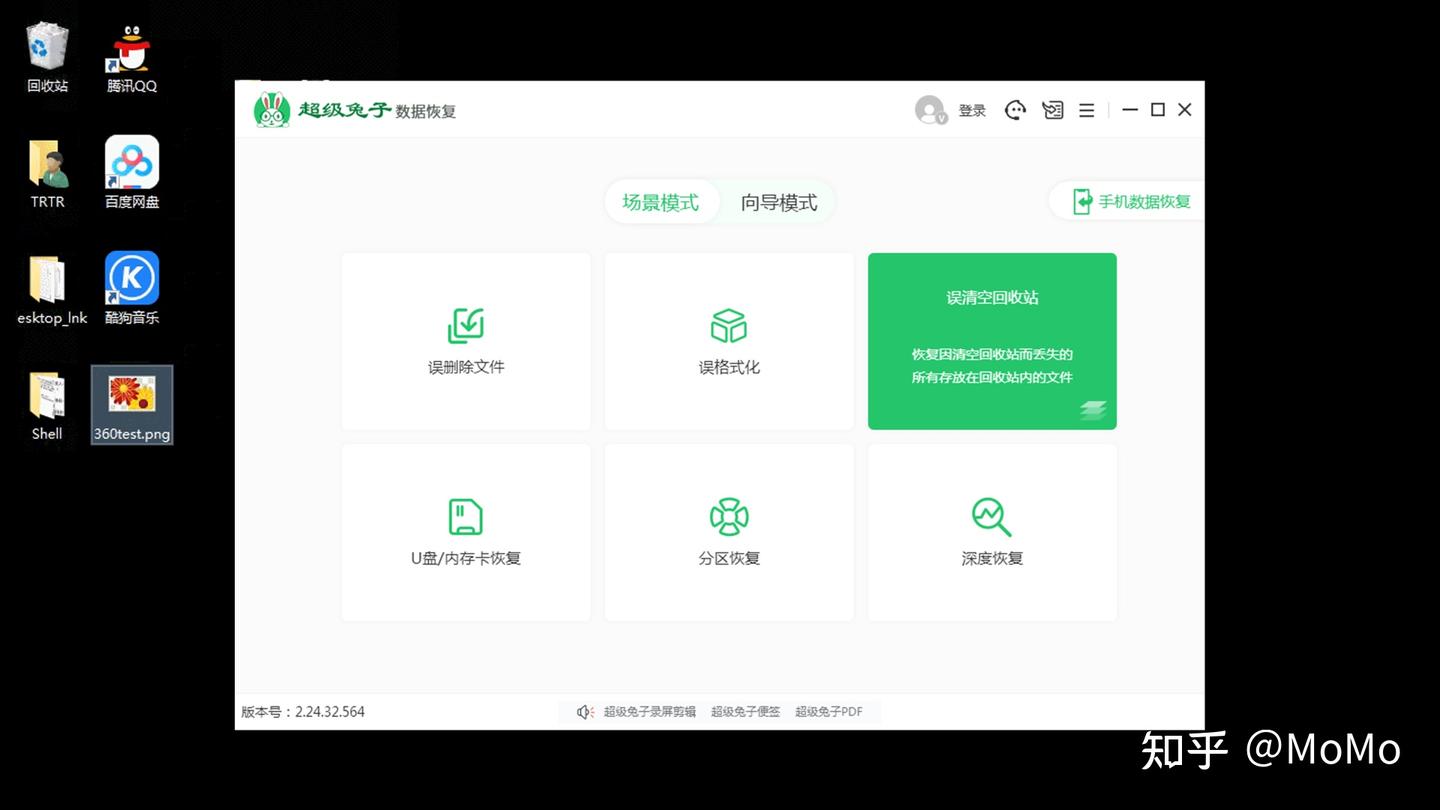
Task: Open the 误删除文件 recovery card
Action: click(x=466, y=341)
